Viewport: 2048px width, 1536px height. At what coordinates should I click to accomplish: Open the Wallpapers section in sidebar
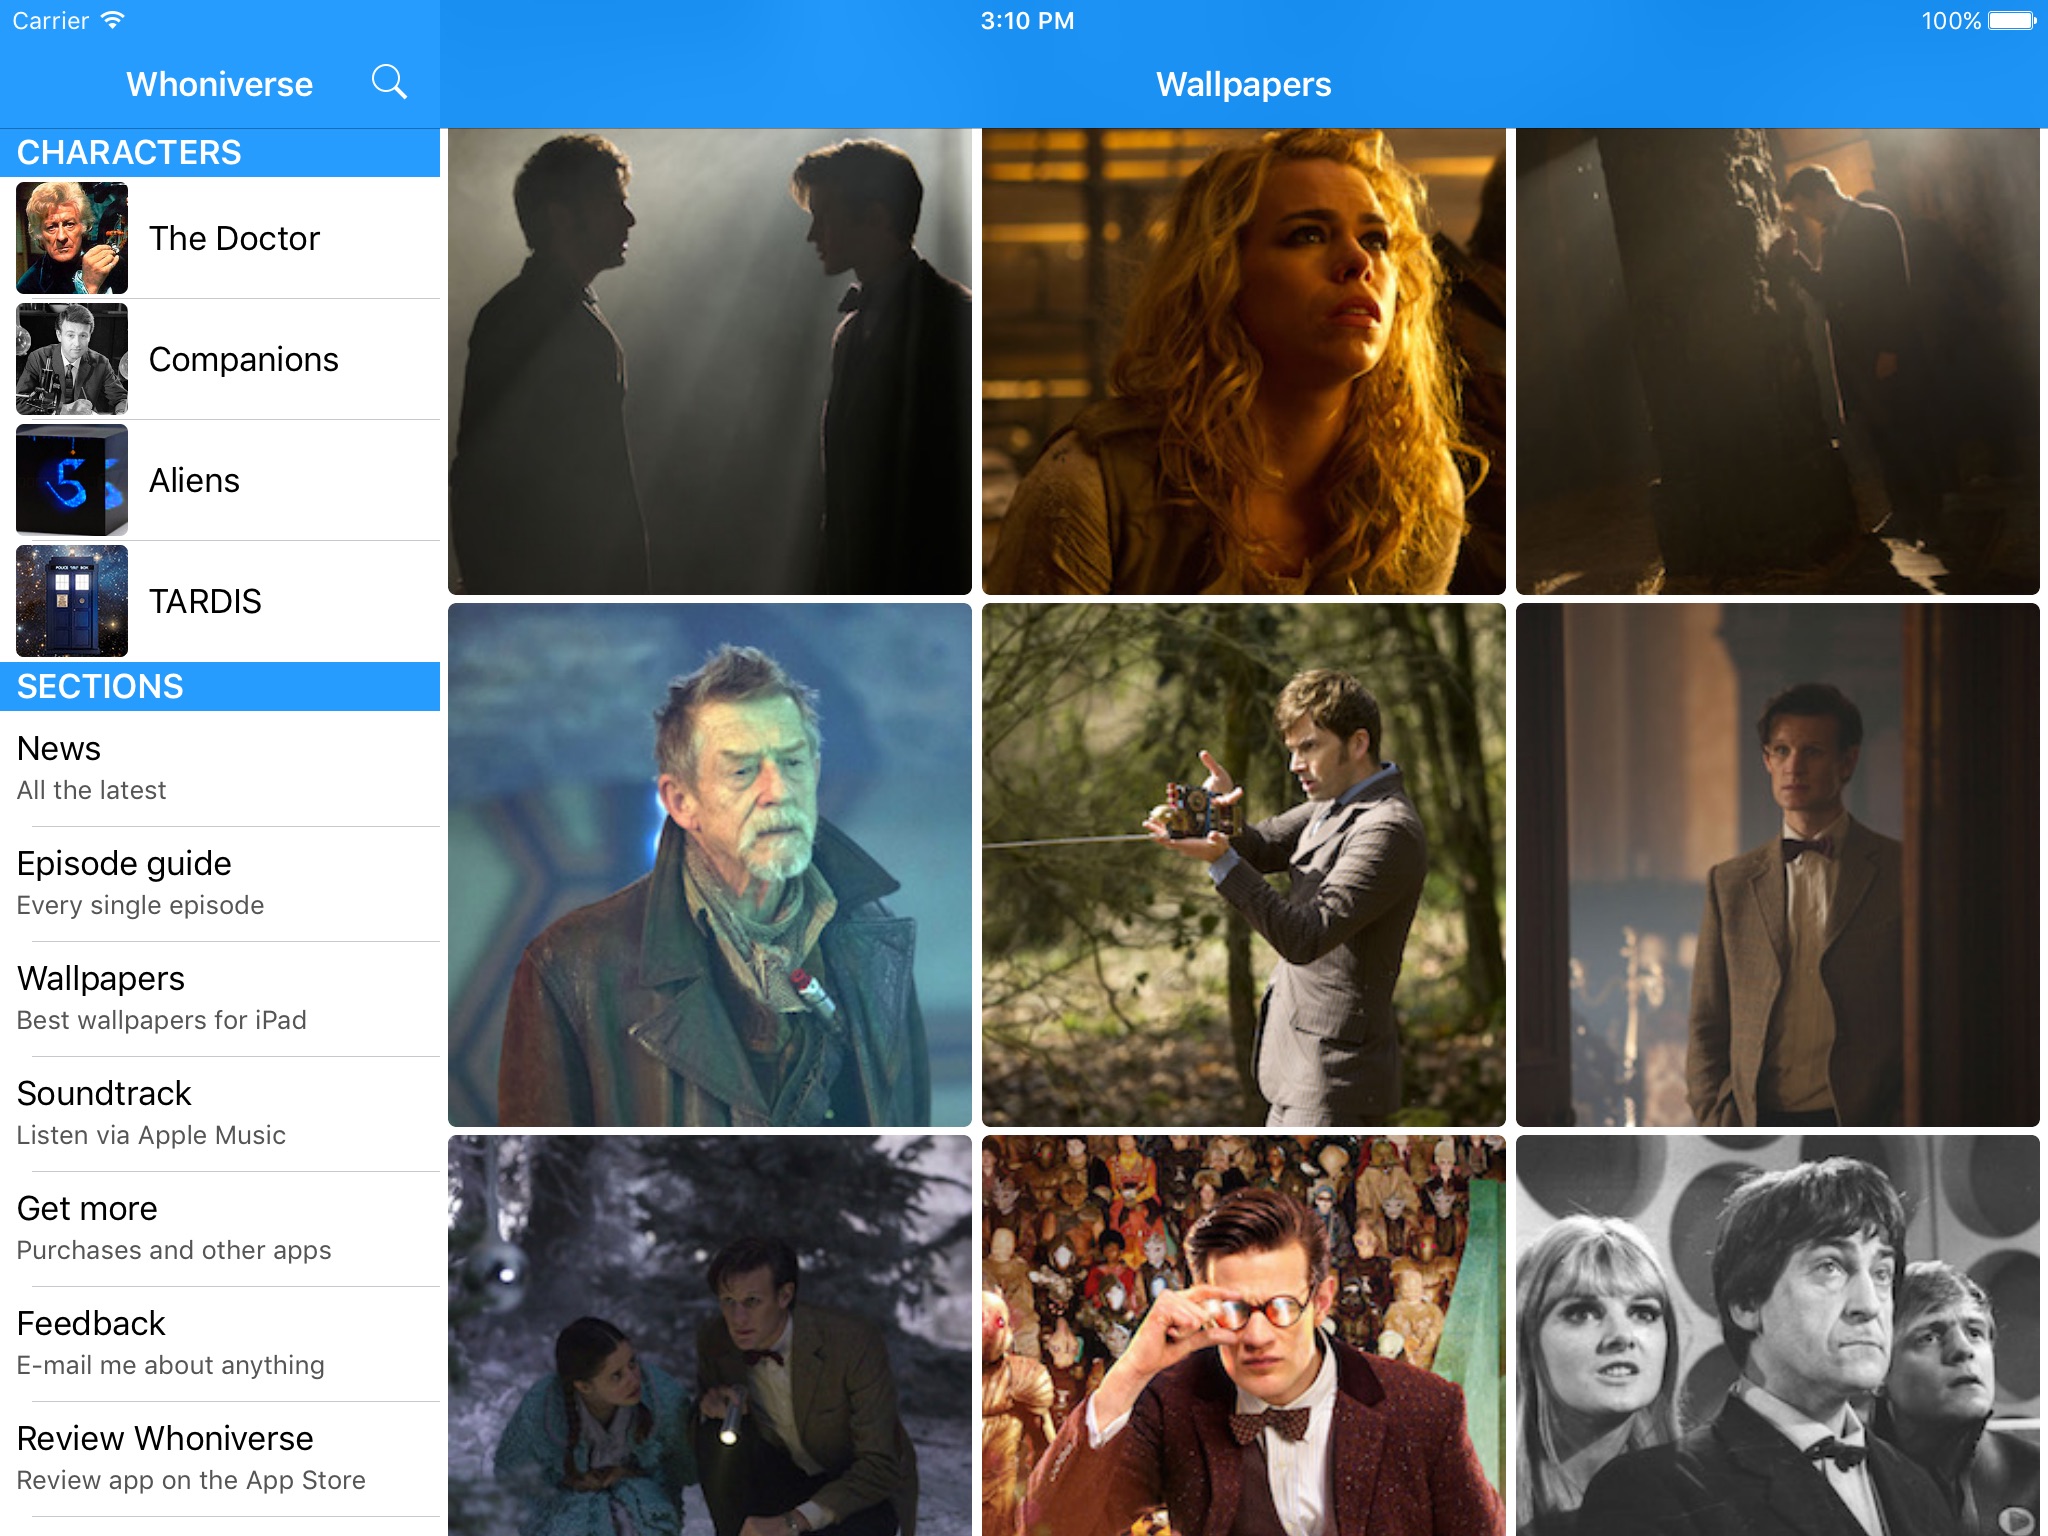pyautogui.click(x=220, y=999)
